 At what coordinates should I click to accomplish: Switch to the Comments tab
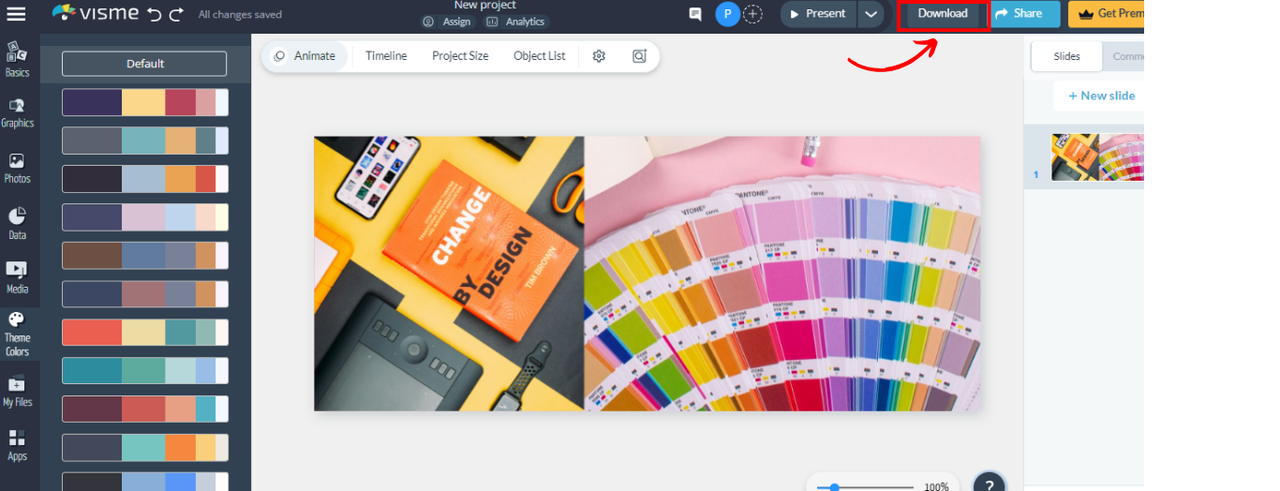(1126, 56)
